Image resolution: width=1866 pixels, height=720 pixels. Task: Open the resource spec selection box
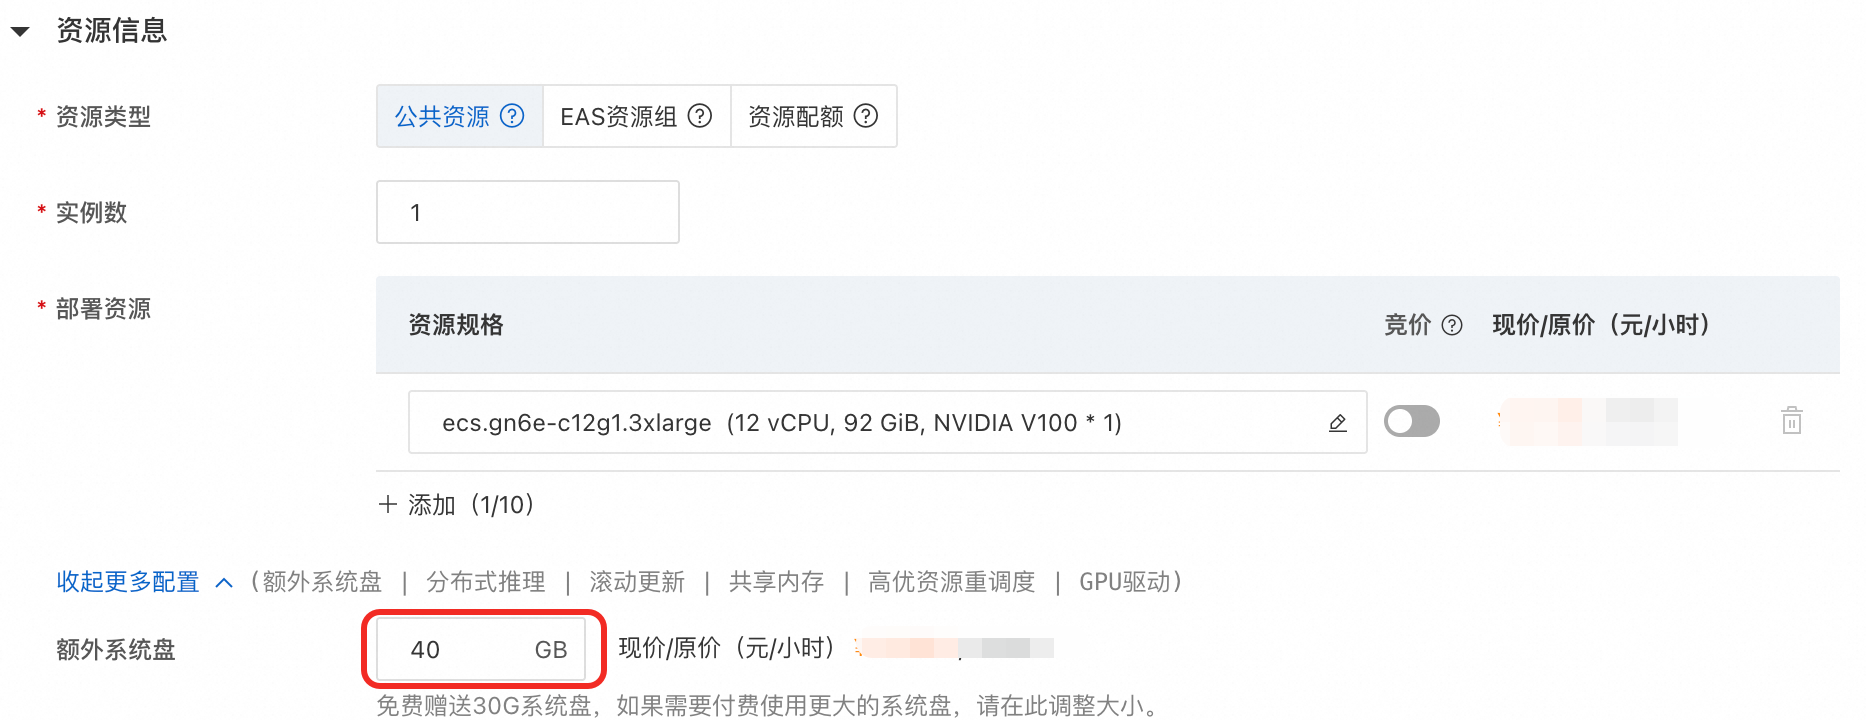point(887,422)
